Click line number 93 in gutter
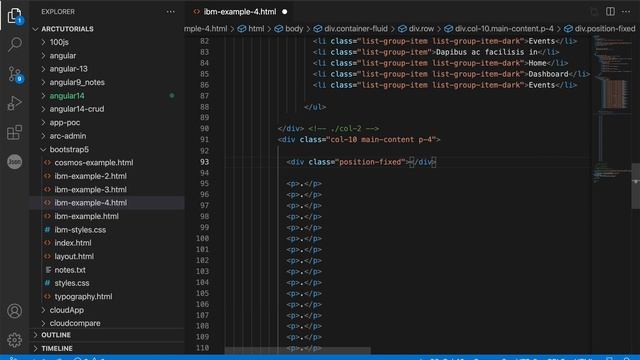The image size is (640, 360). tap(204, 162)
